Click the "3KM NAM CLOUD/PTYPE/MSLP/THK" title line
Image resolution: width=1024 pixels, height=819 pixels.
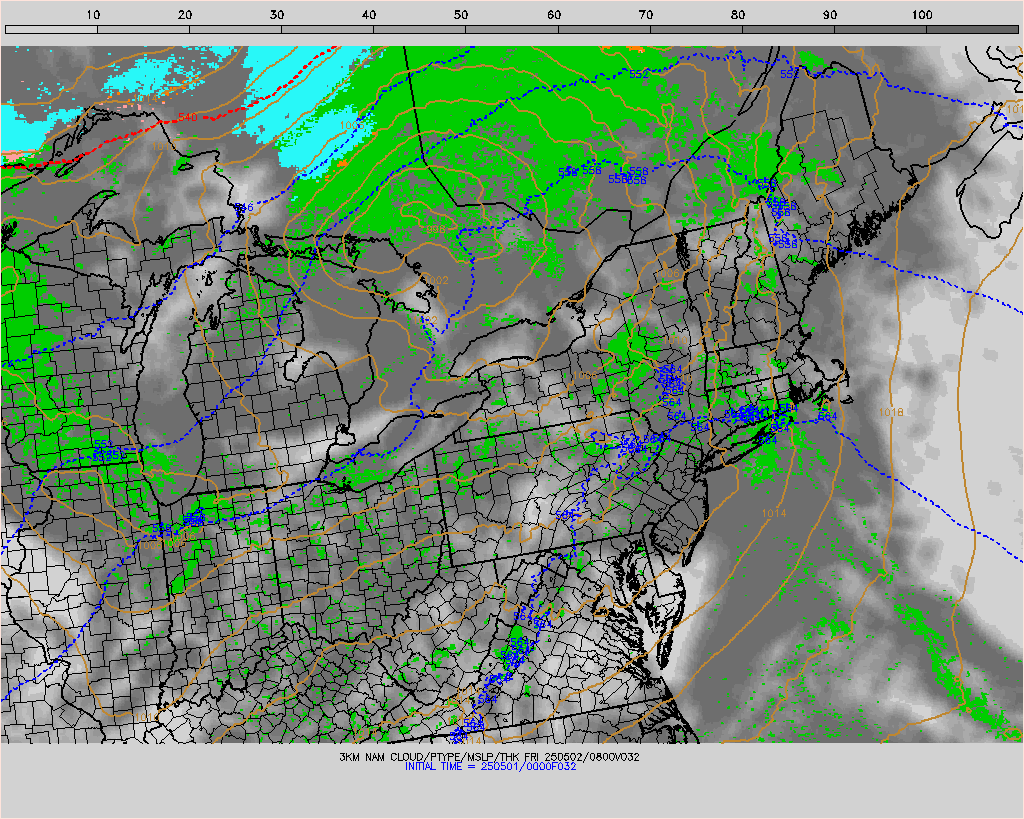(x=489, y=757)
